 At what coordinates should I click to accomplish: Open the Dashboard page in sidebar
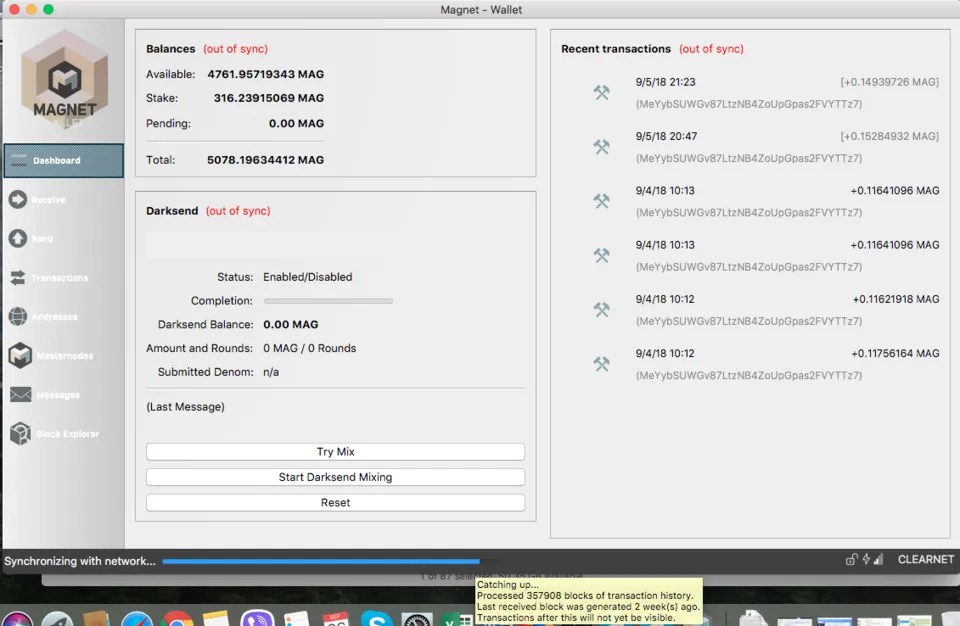[x=63, y=160]
